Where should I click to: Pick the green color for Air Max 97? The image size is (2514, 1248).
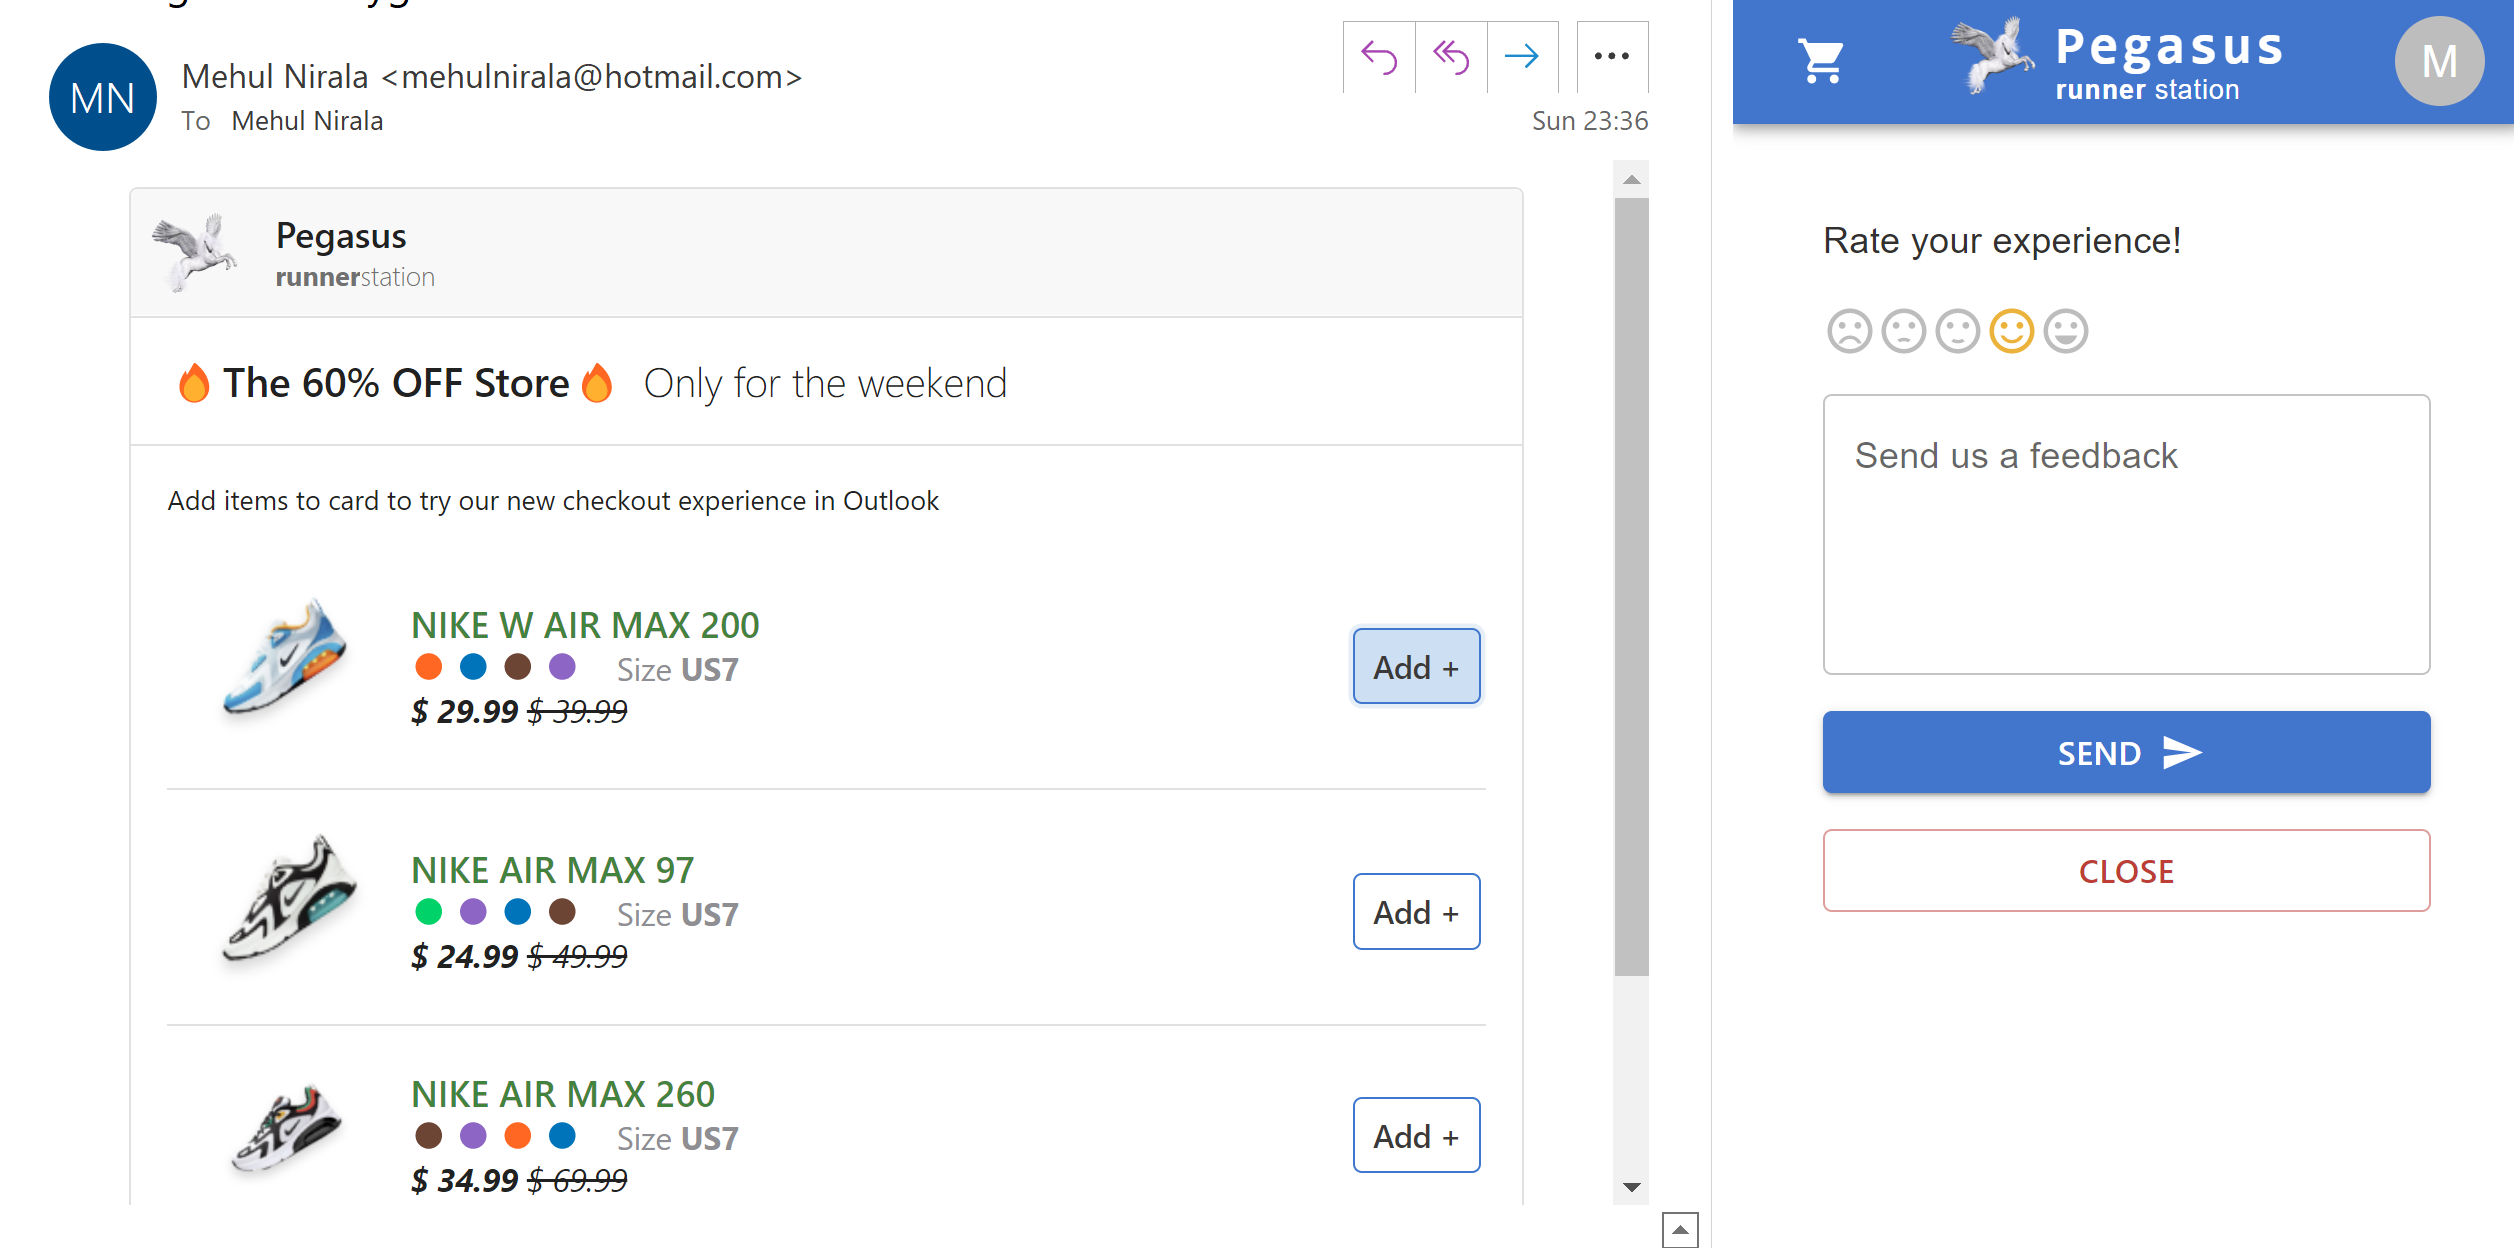pyautogui.click(x=429, y=912)
